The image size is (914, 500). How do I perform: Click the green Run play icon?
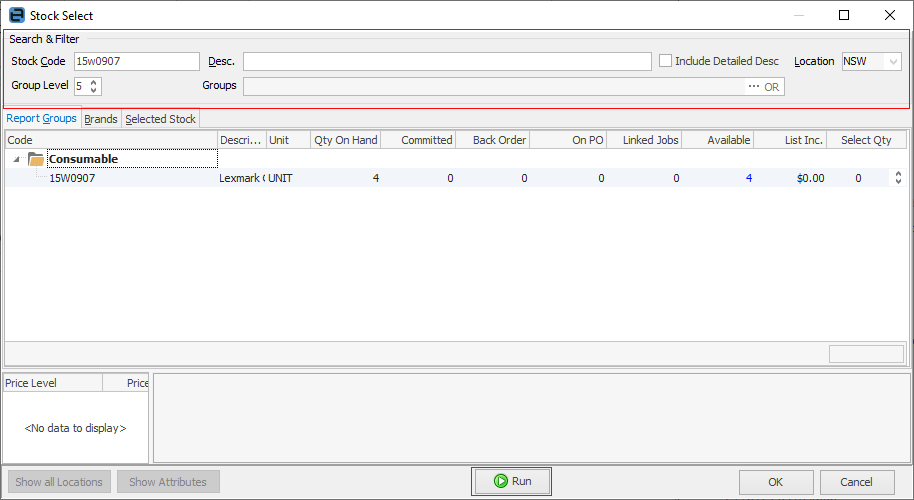point(500,481)
